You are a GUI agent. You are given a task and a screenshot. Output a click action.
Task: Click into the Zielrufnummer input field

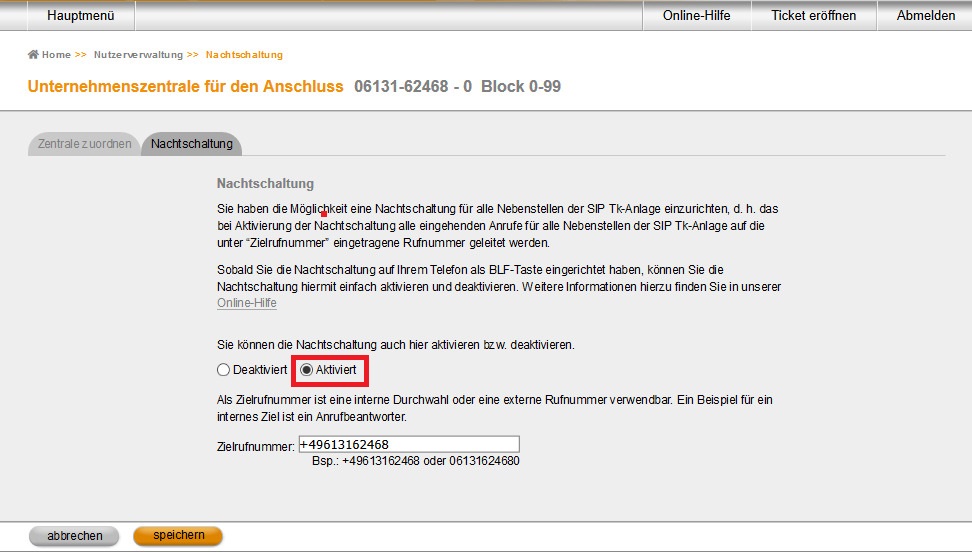(409, 444)
